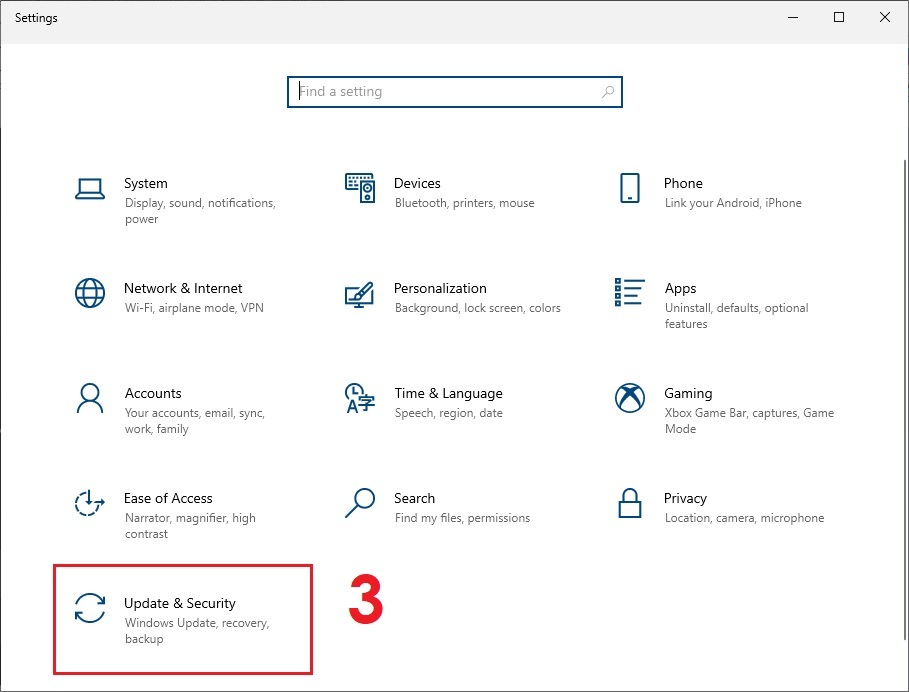Screen dimensions: 909x692
Task: Select the Accounts person icon
Action: point(90,398)
